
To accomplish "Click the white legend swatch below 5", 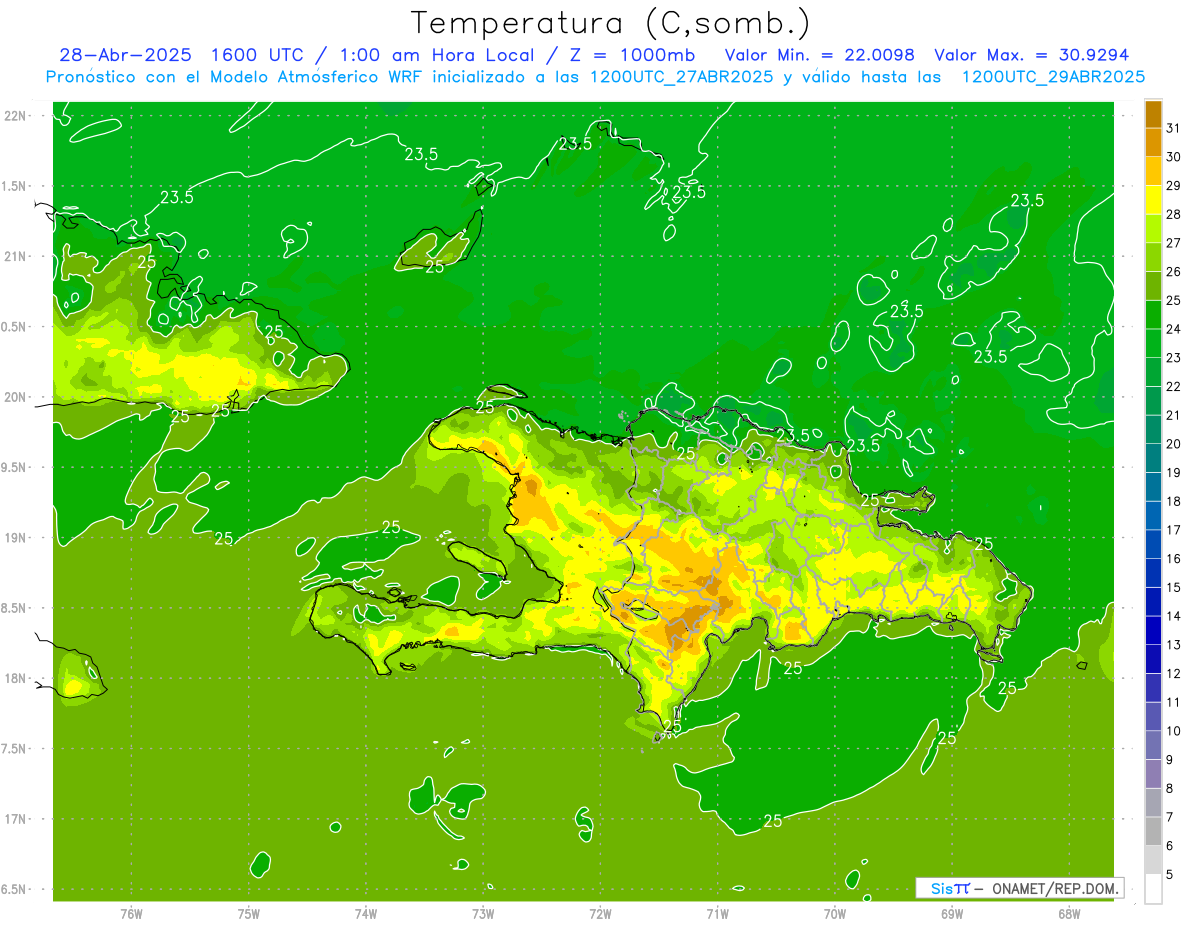I will click(x=1153, y=888).
